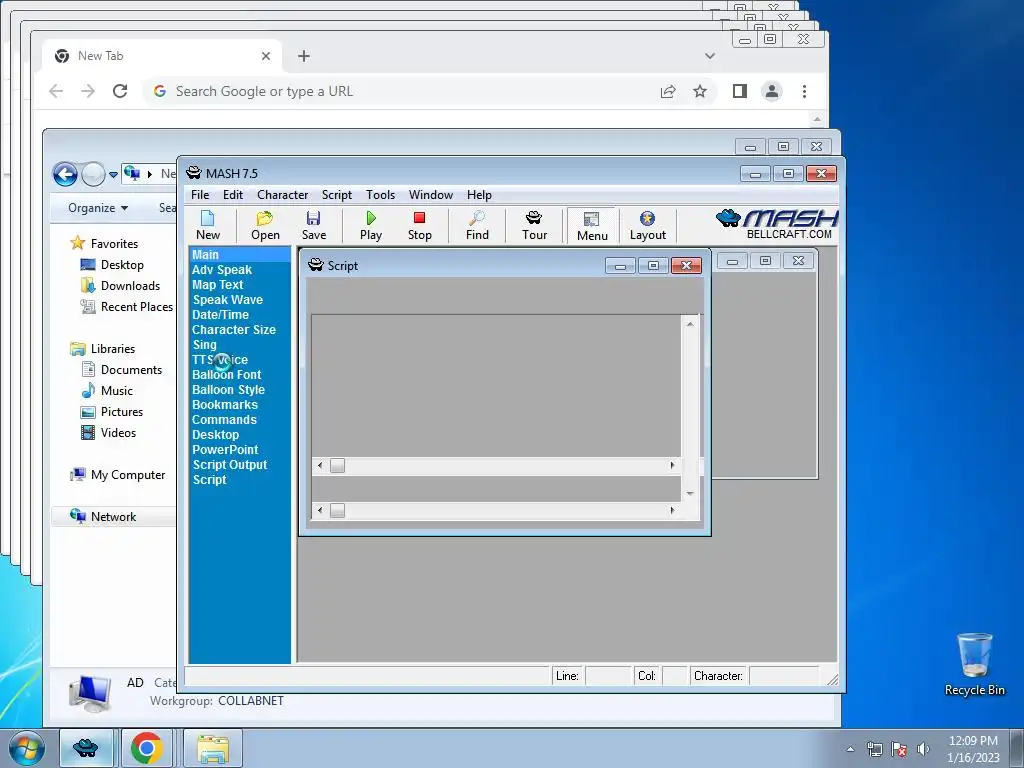This screenshot has height=768, width=1024.
Task: Select Script at bottom of side menu
Action: tap(210, 480)
